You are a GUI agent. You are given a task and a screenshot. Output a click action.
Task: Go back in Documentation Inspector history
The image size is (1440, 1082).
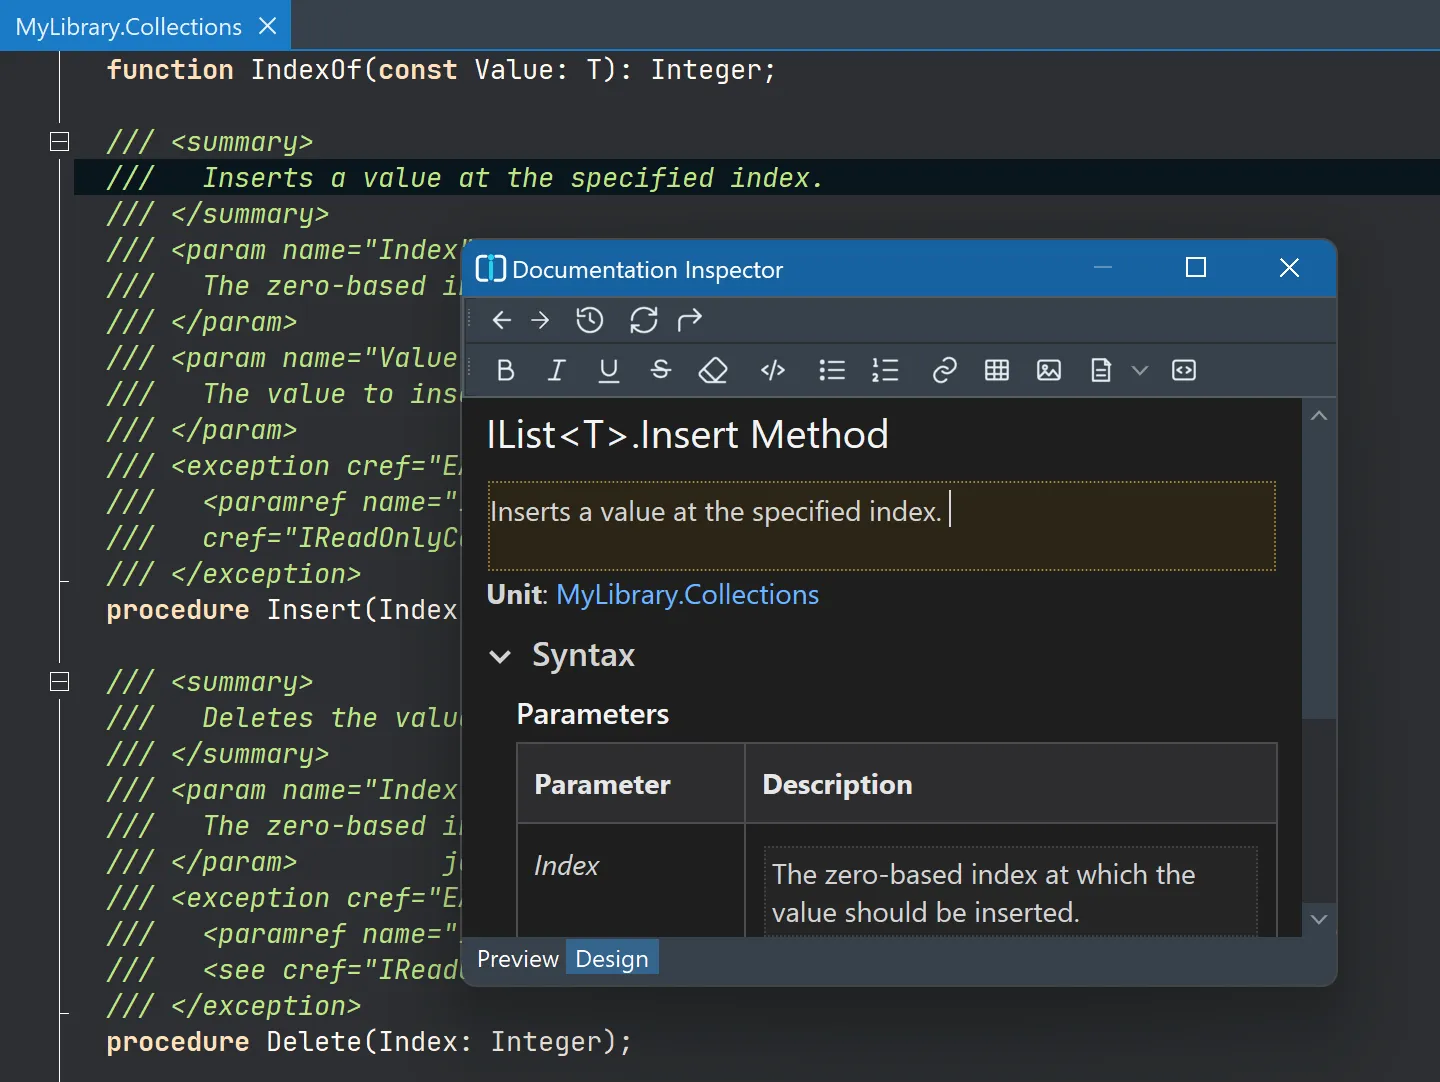click(502, 320)
